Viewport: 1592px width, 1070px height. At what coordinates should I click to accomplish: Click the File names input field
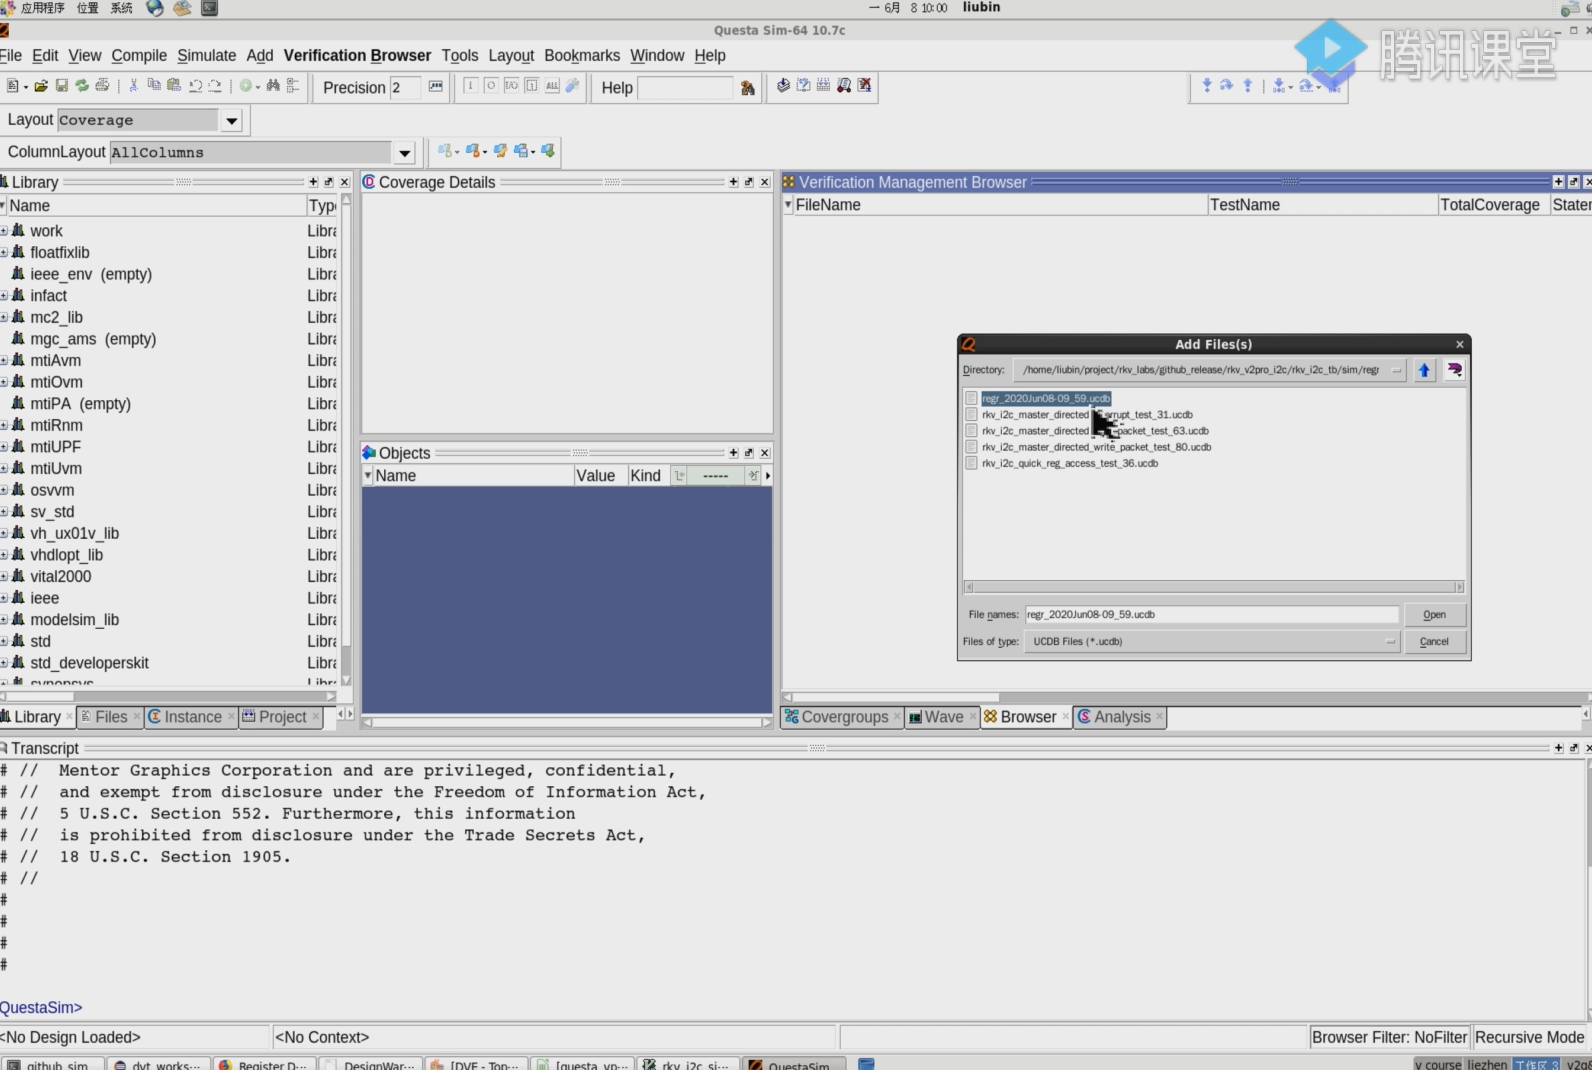click(x=1211, y=615)
